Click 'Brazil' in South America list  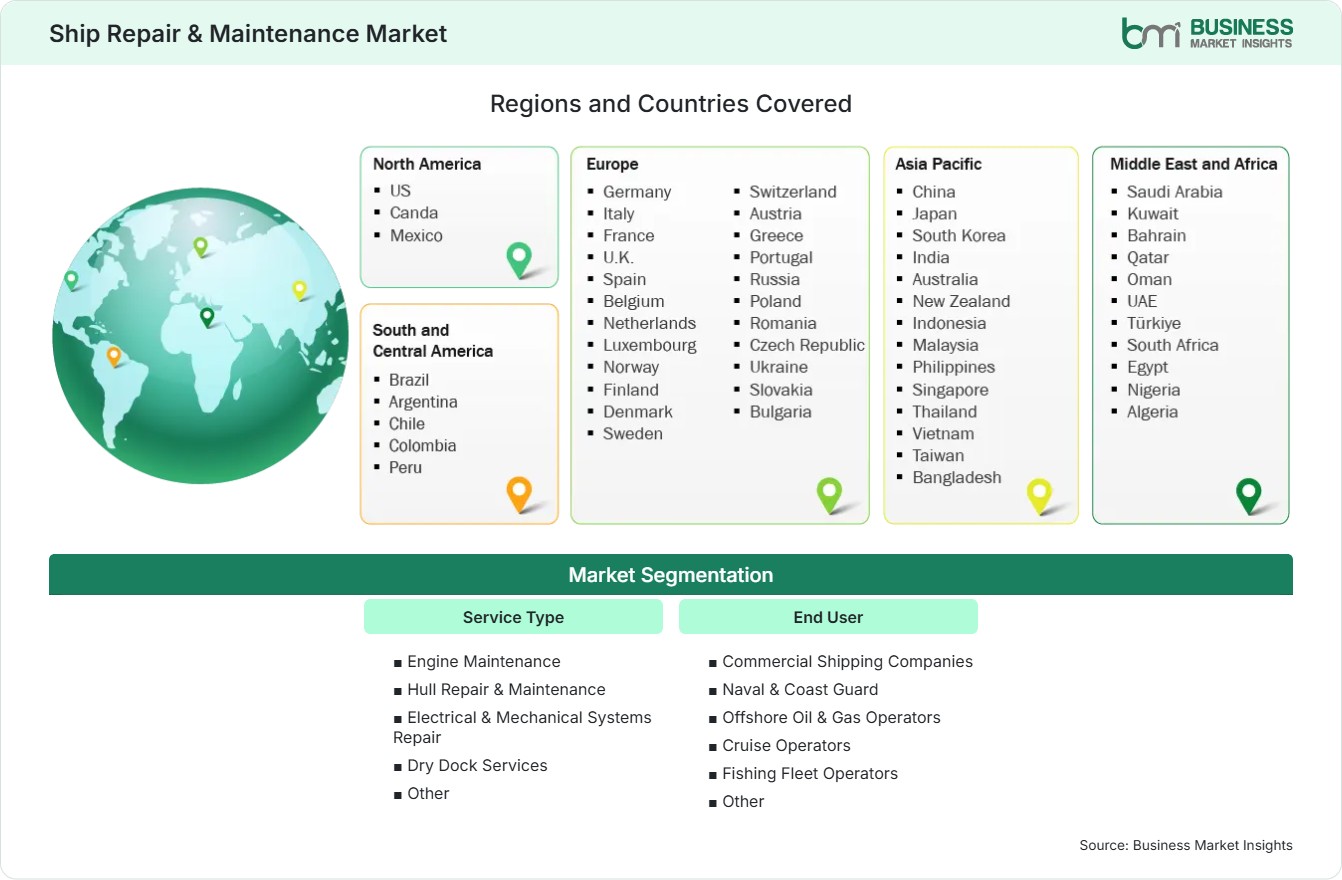[409, 379]
